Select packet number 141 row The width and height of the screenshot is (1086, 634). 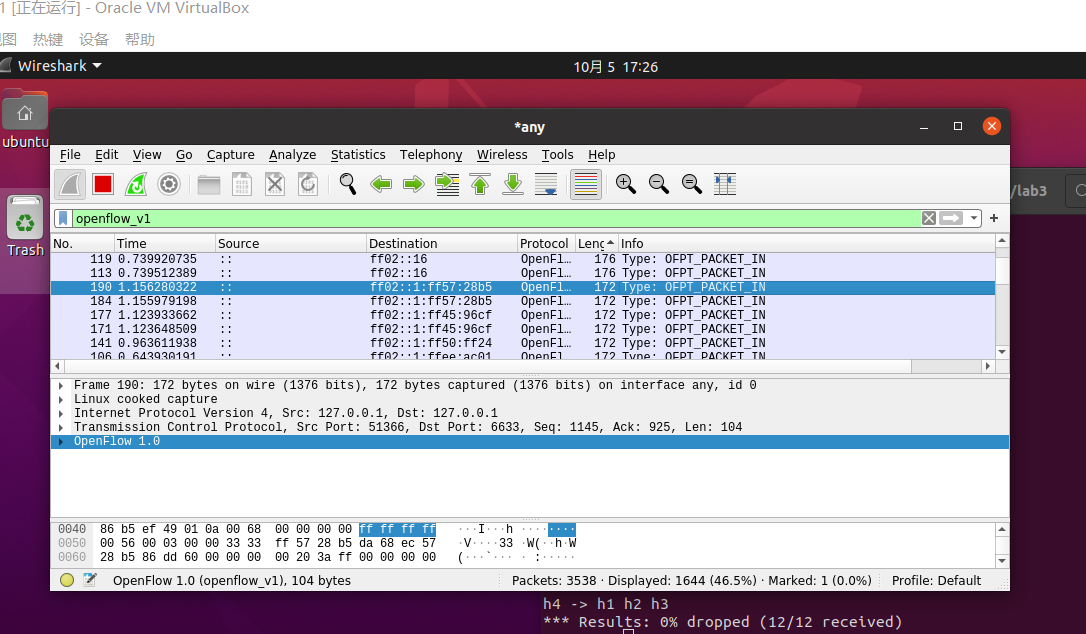(x=523, y=343)
